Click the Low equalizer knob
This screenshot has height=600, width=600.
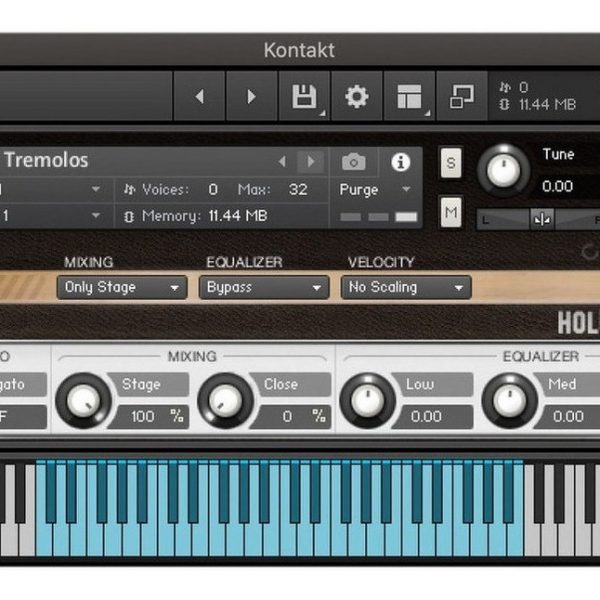pos(368,401)
